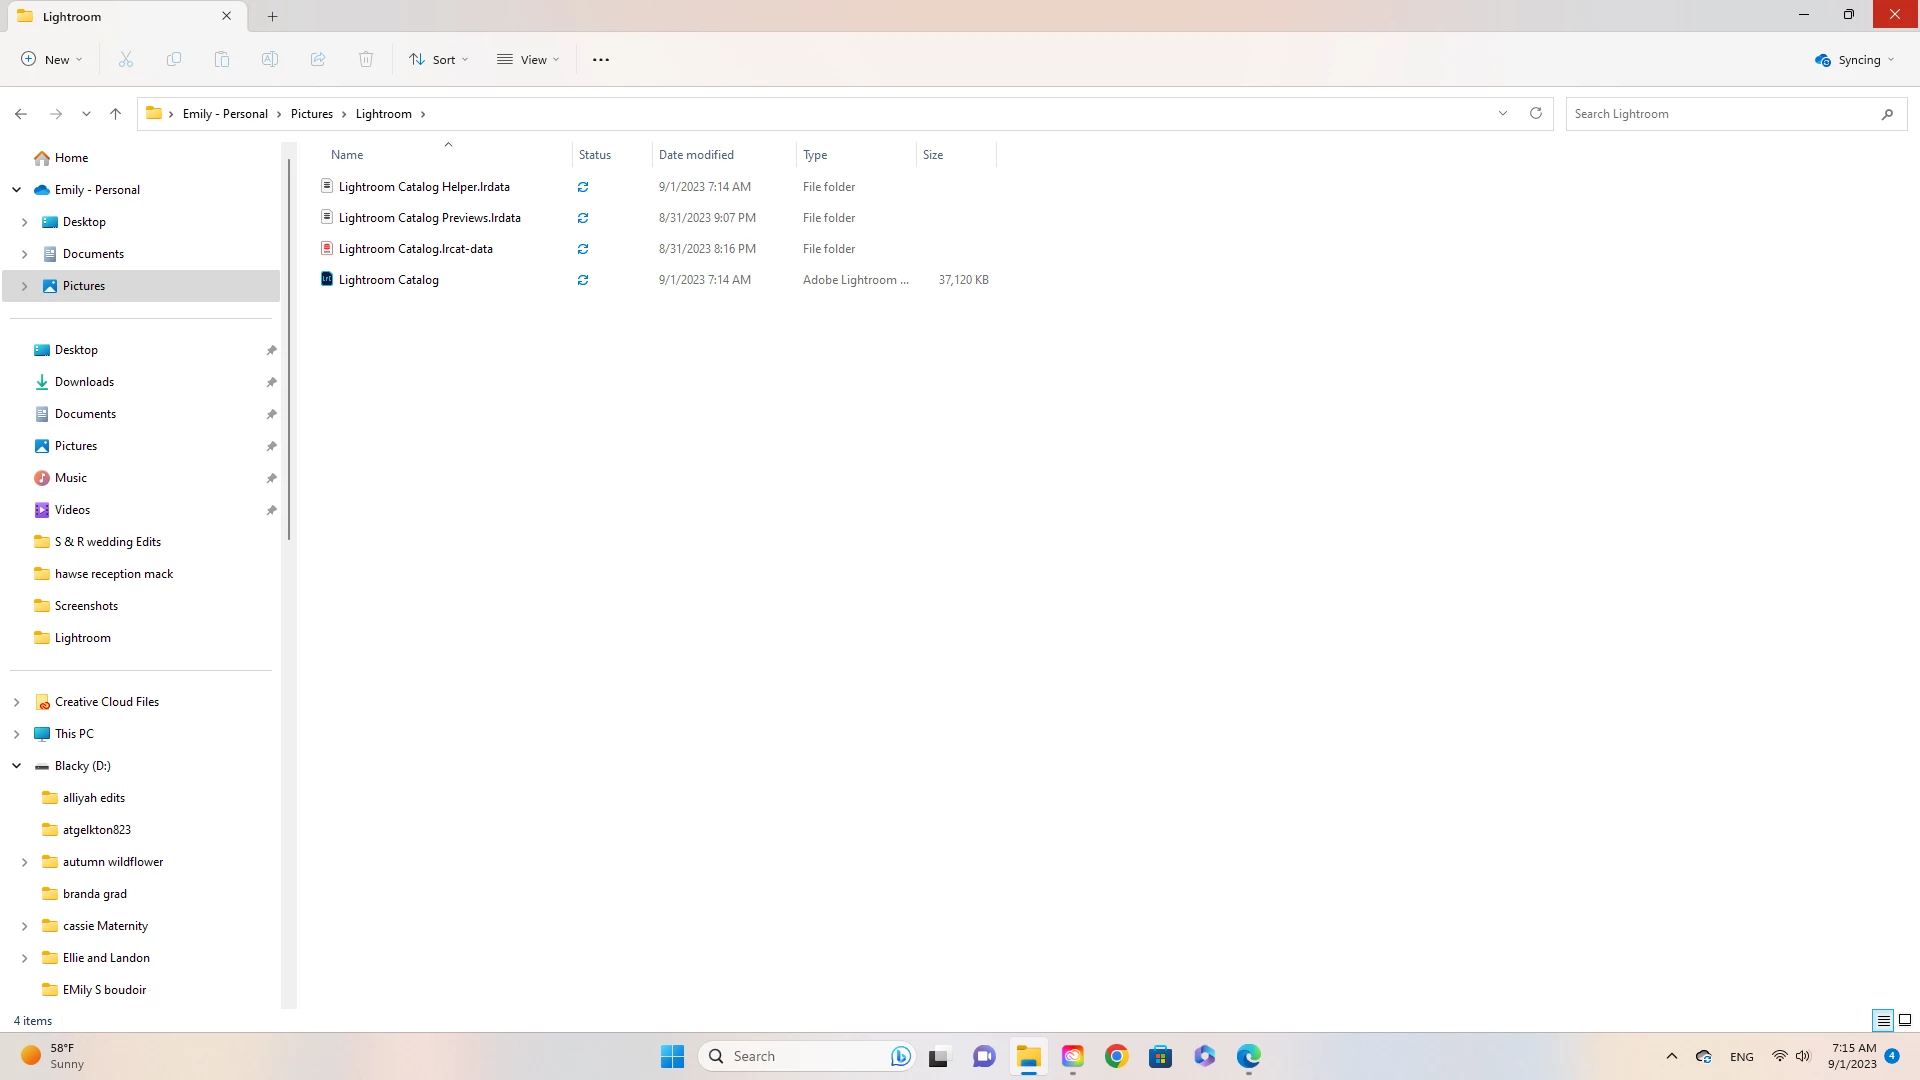
Task: Open the Teams Chat taskbar icon
Action: click(984, 1056)
